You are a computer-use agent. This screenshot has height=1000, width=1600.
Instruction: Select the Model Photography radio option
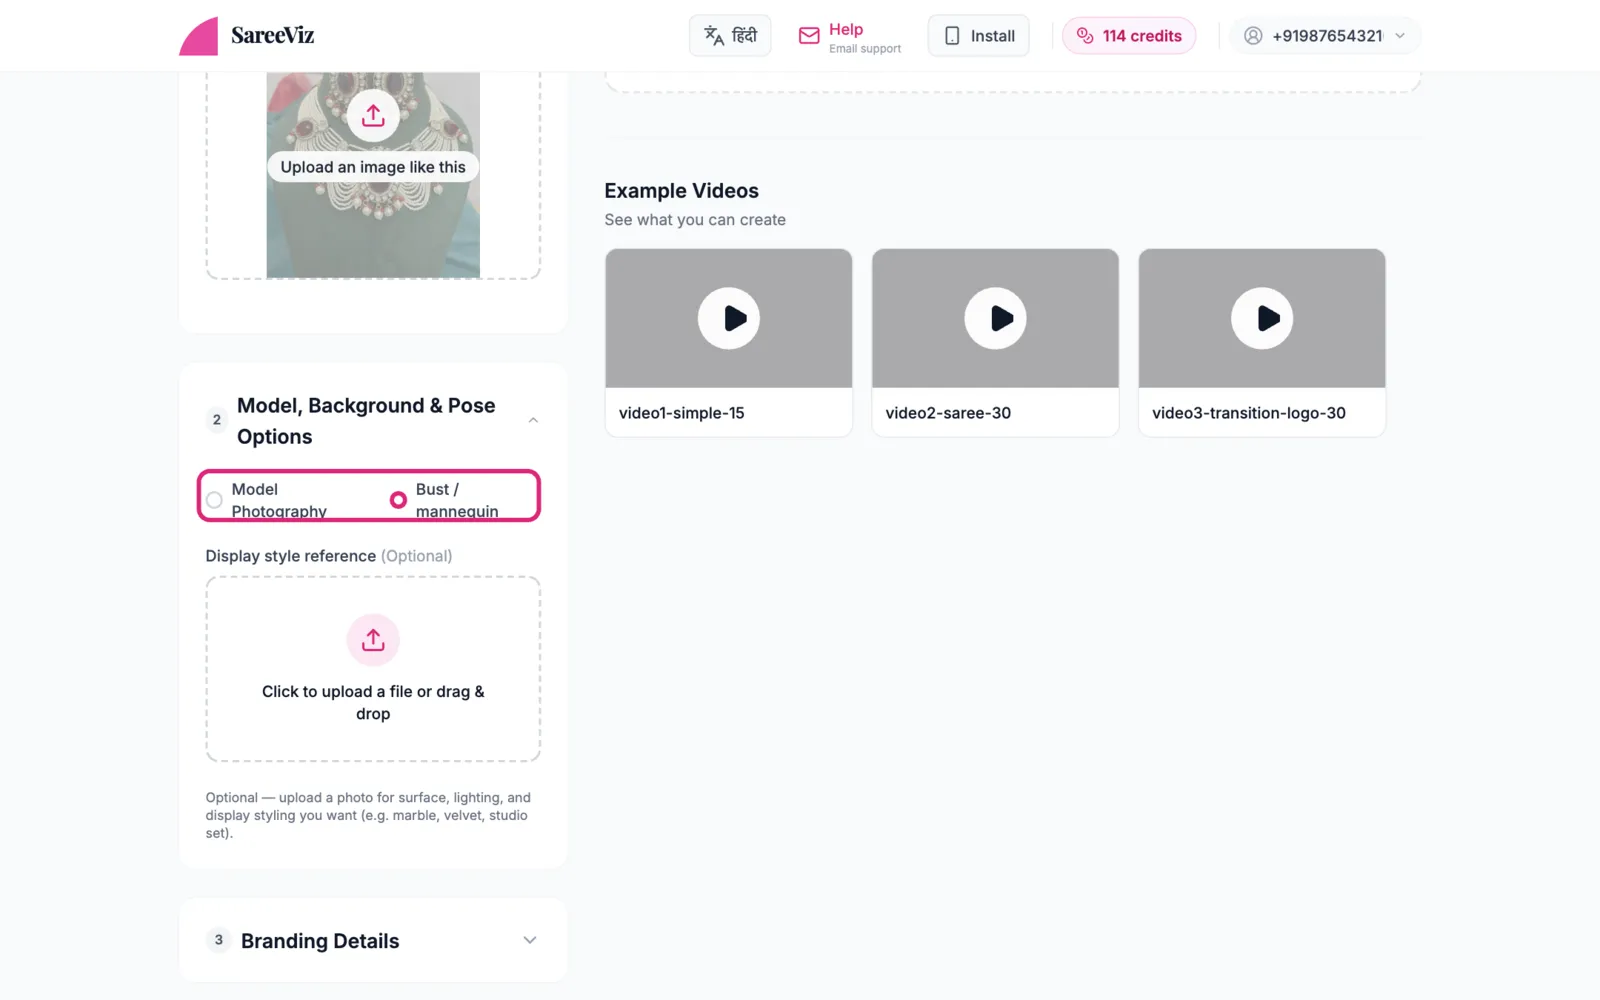(214, 500)
